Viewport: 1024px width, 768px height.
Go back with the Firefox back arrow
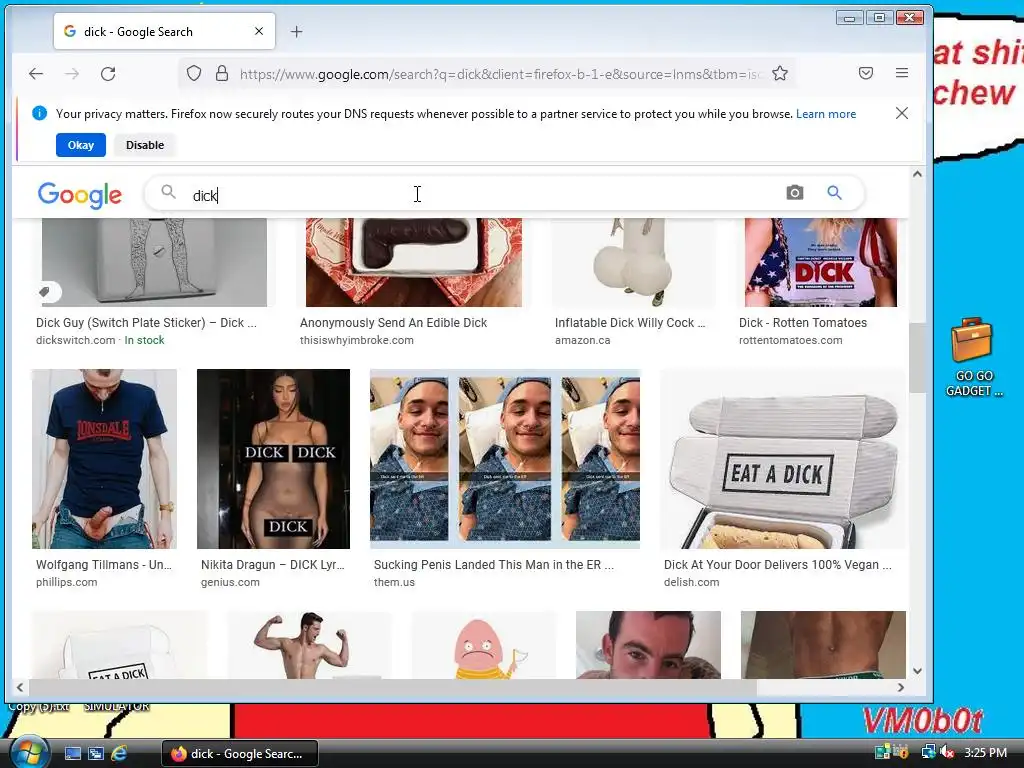pyautogui.click(x=36, y=74)
